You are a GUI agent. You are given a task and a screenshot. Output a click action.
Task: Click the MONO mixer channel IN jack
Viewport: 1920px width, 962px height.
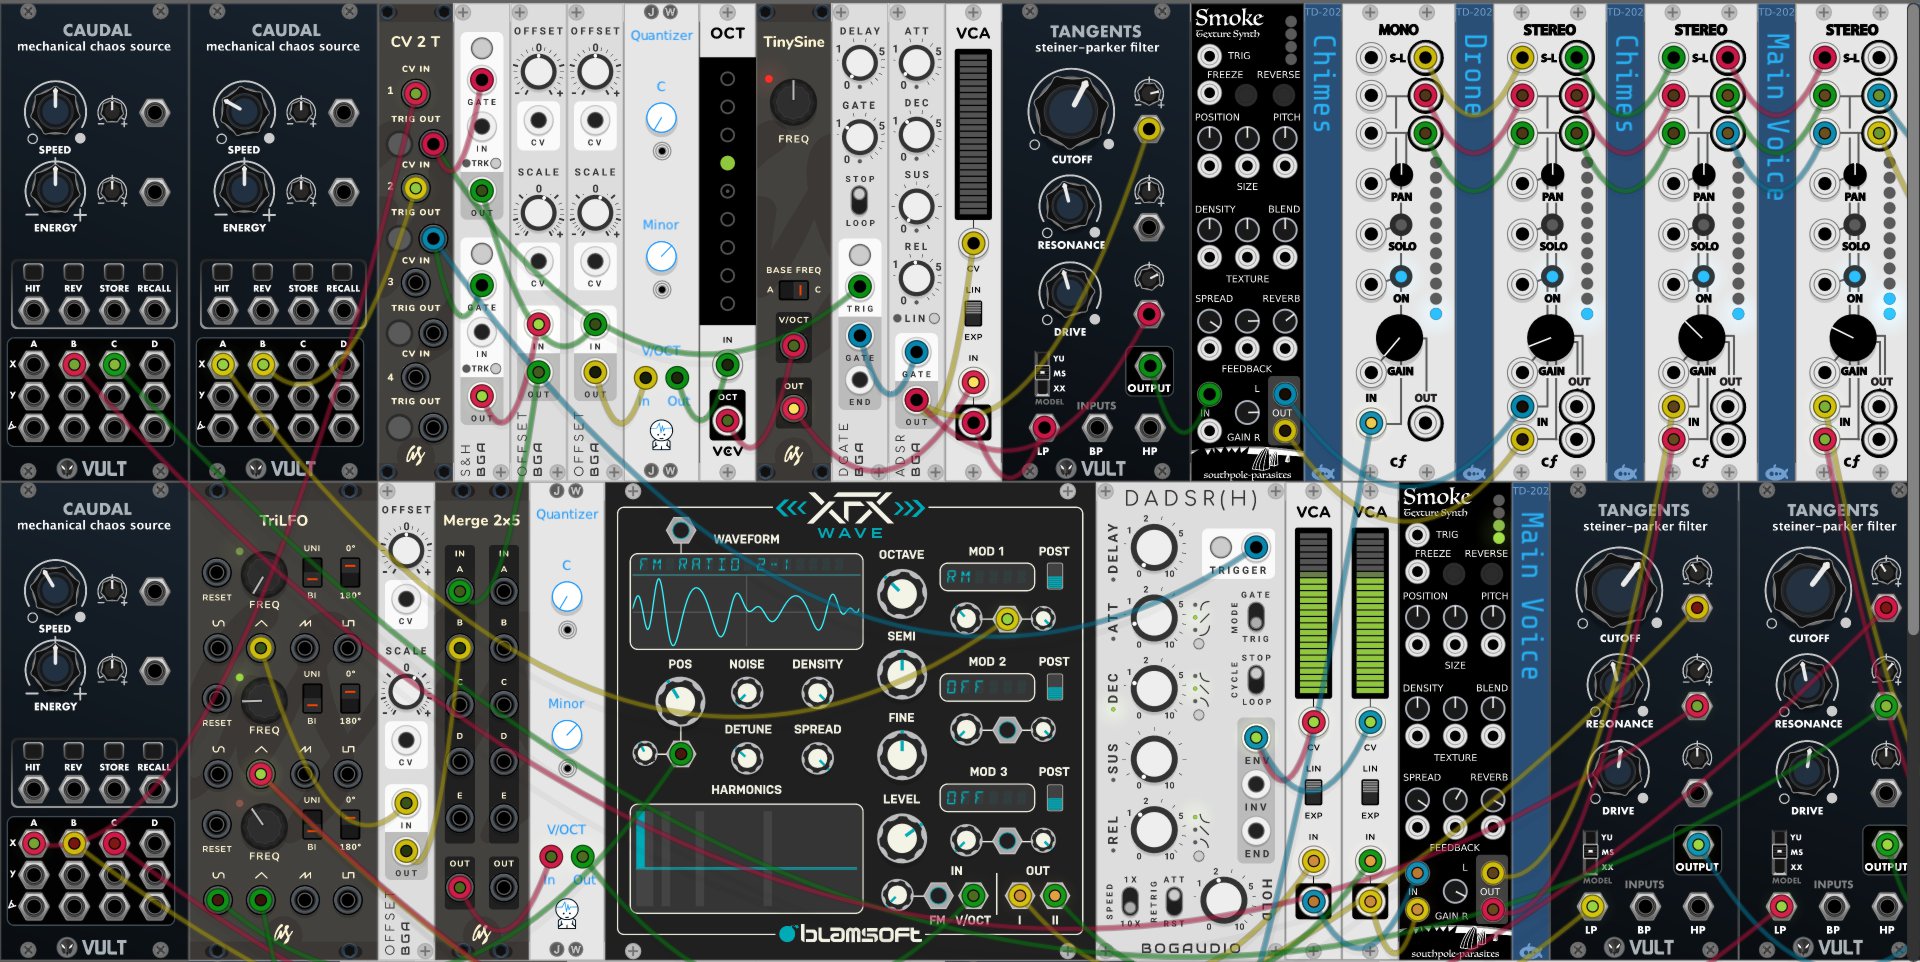[x=1371, y=423]
